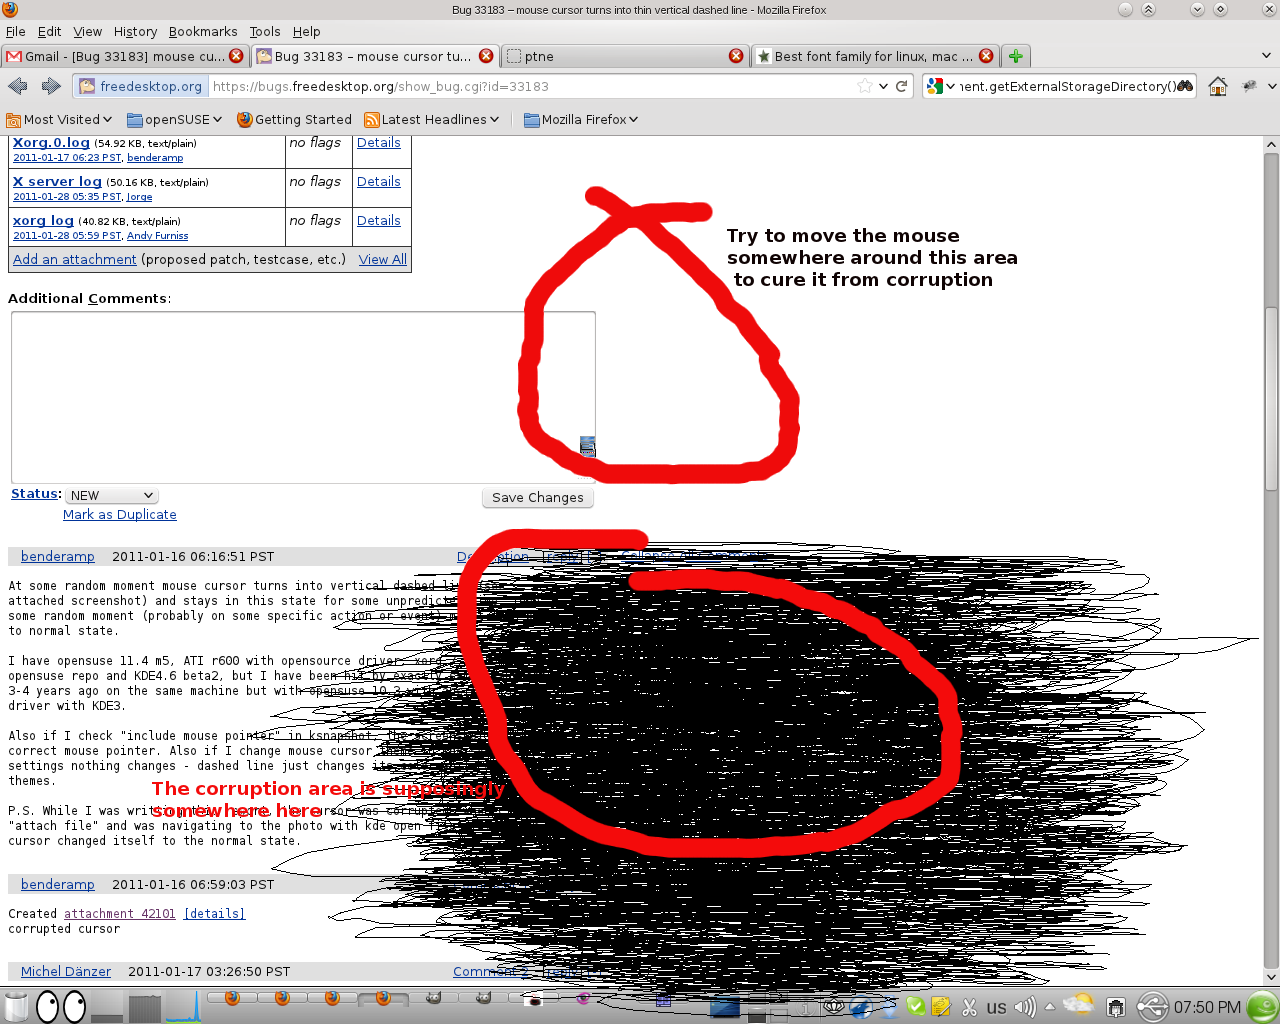Click the Save Changes button
The image size is (1280, 1024).
click(537, 497)
